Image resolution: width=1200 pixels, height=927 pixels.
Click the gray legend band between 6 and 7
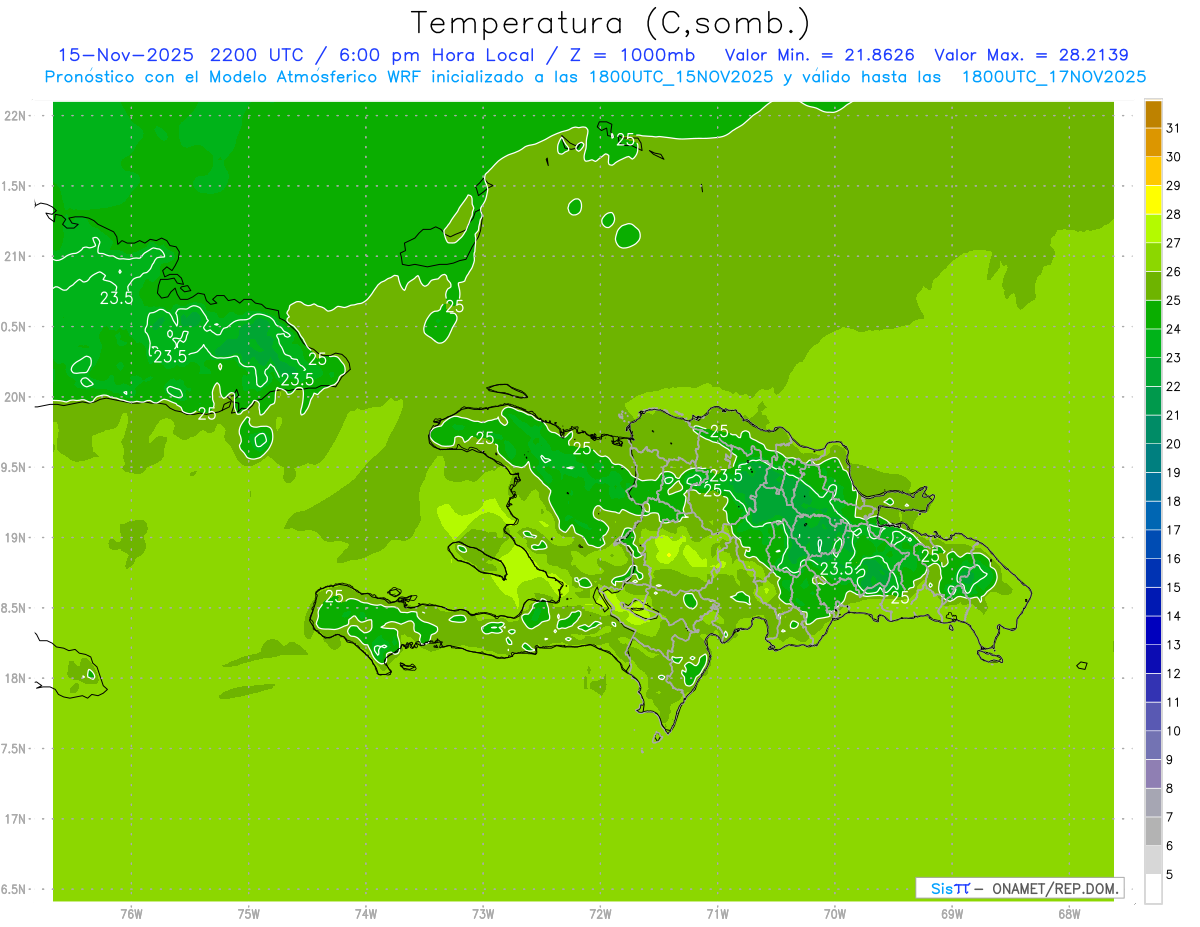1153,832
